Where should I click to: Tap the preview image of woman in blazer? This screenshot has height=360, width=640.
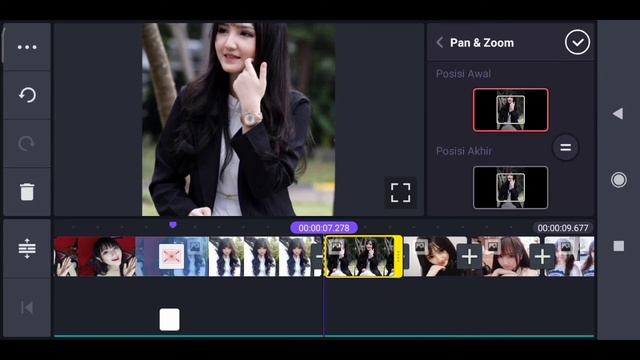[239, 119]
